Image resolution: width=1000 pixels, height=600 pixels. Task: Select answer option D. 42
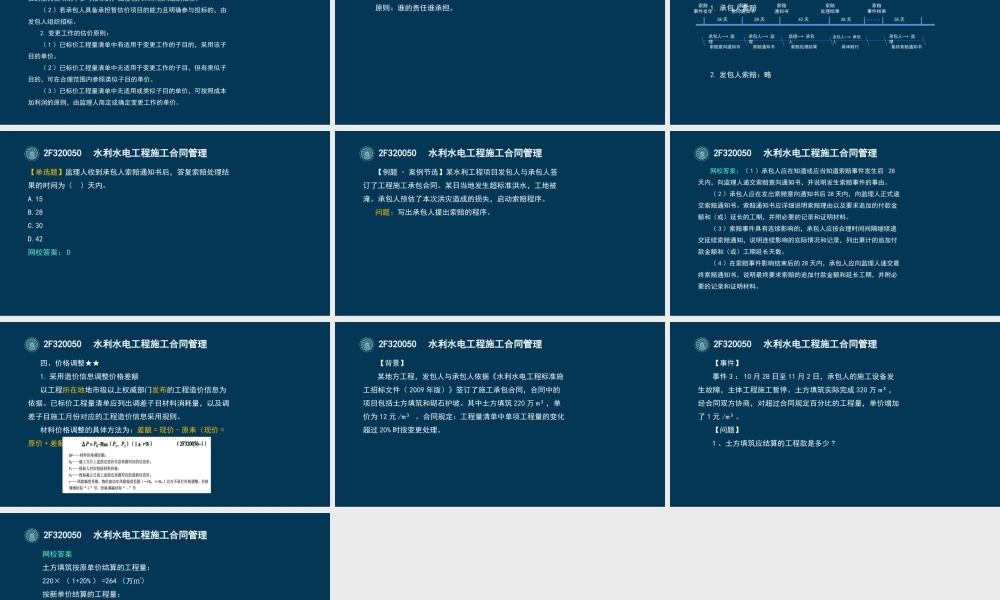tap(35, 239)
